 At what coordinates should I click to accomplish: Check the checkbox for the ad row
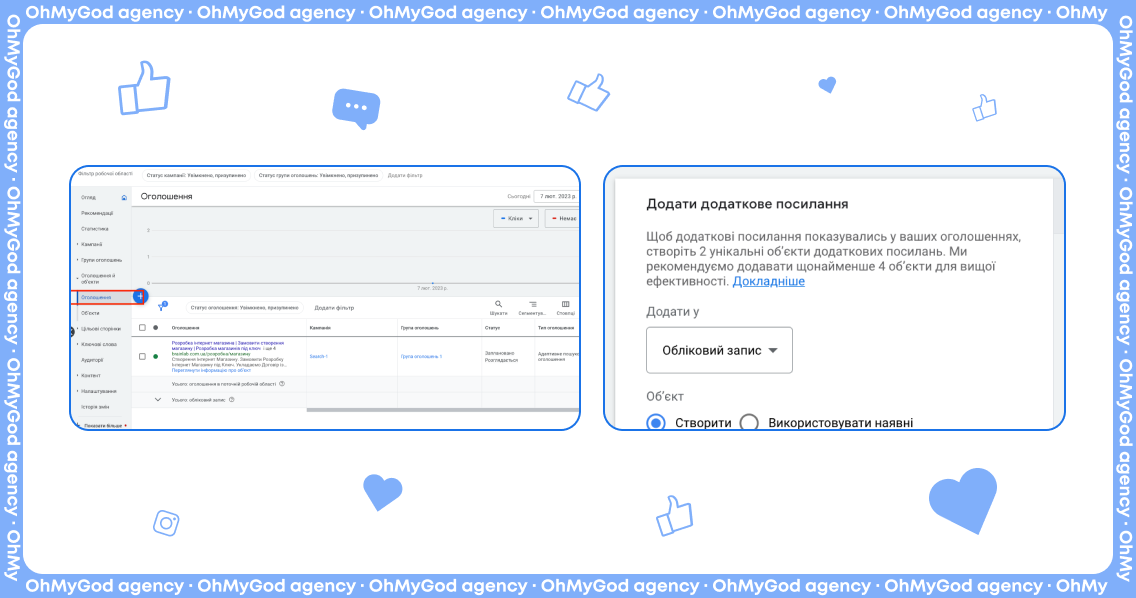[x=142, y=356]
